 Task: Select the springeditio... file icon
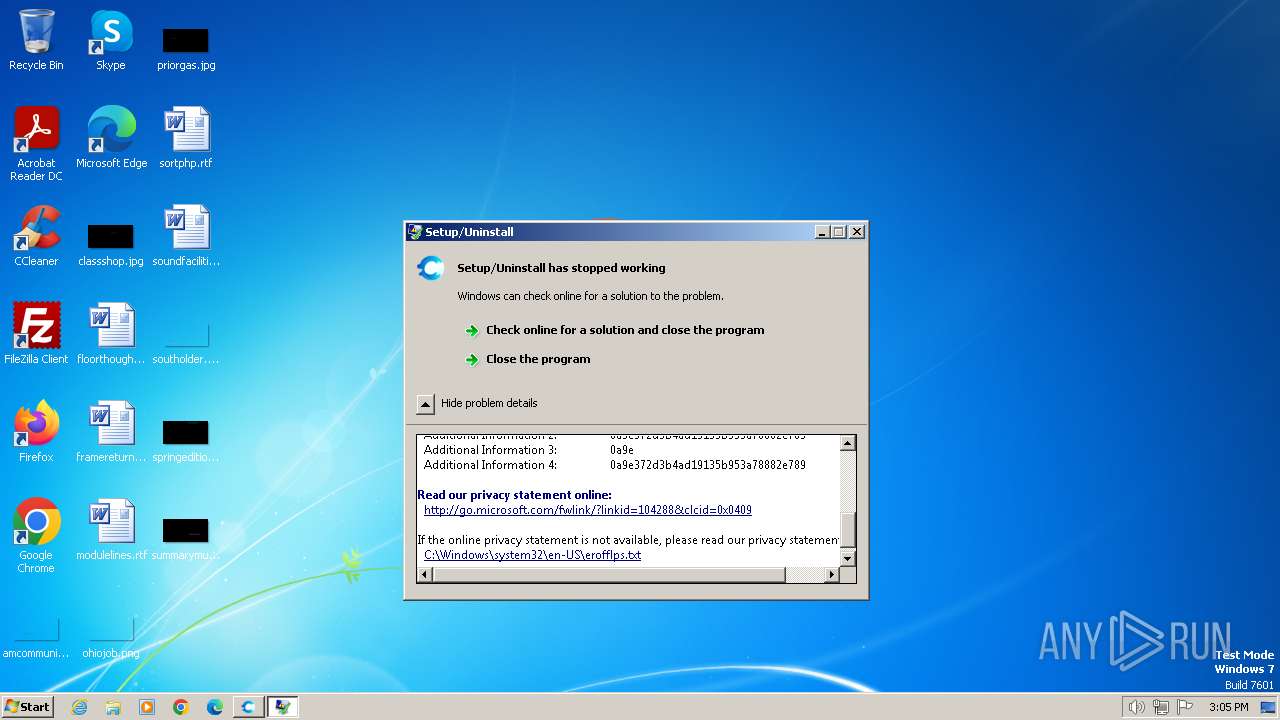(186, 439)
